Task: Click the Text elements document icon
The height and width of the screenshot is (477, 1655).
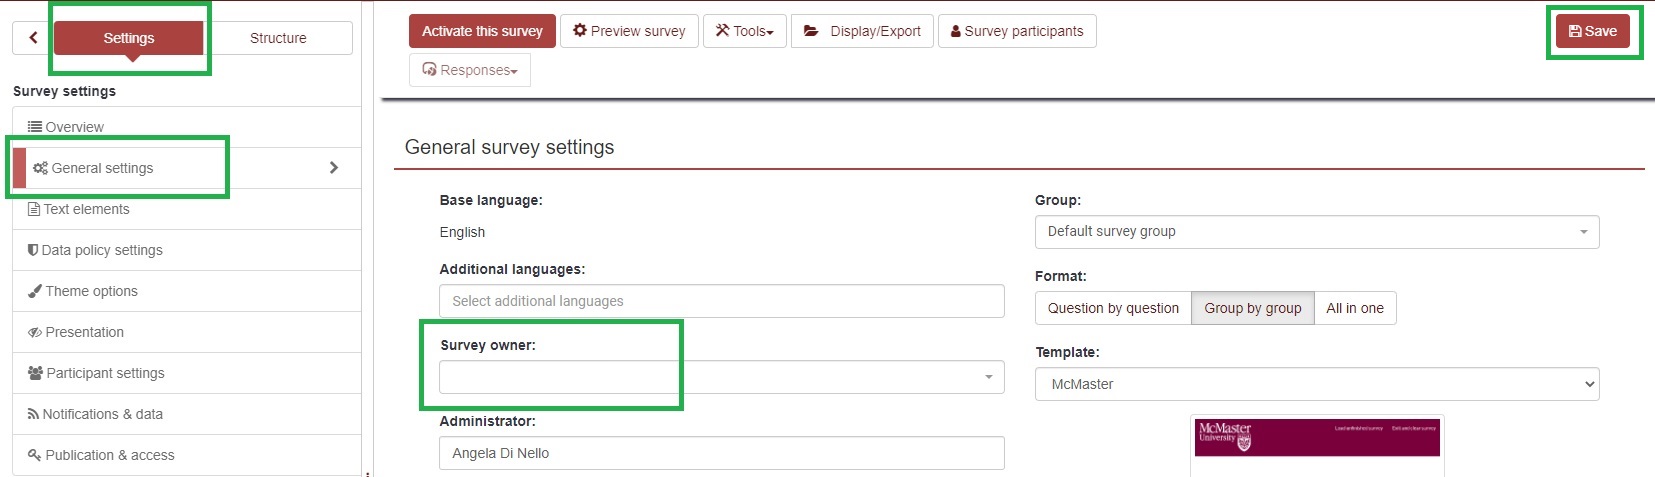Action: point(34,209)
